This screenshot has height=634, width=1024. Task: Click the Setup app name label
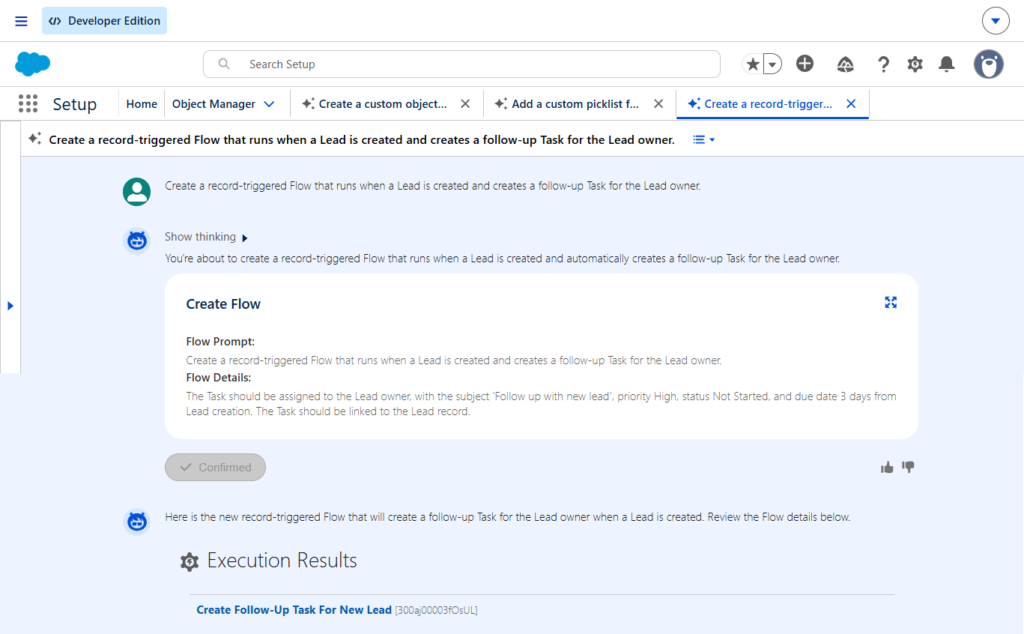click(x=74, y=104)
